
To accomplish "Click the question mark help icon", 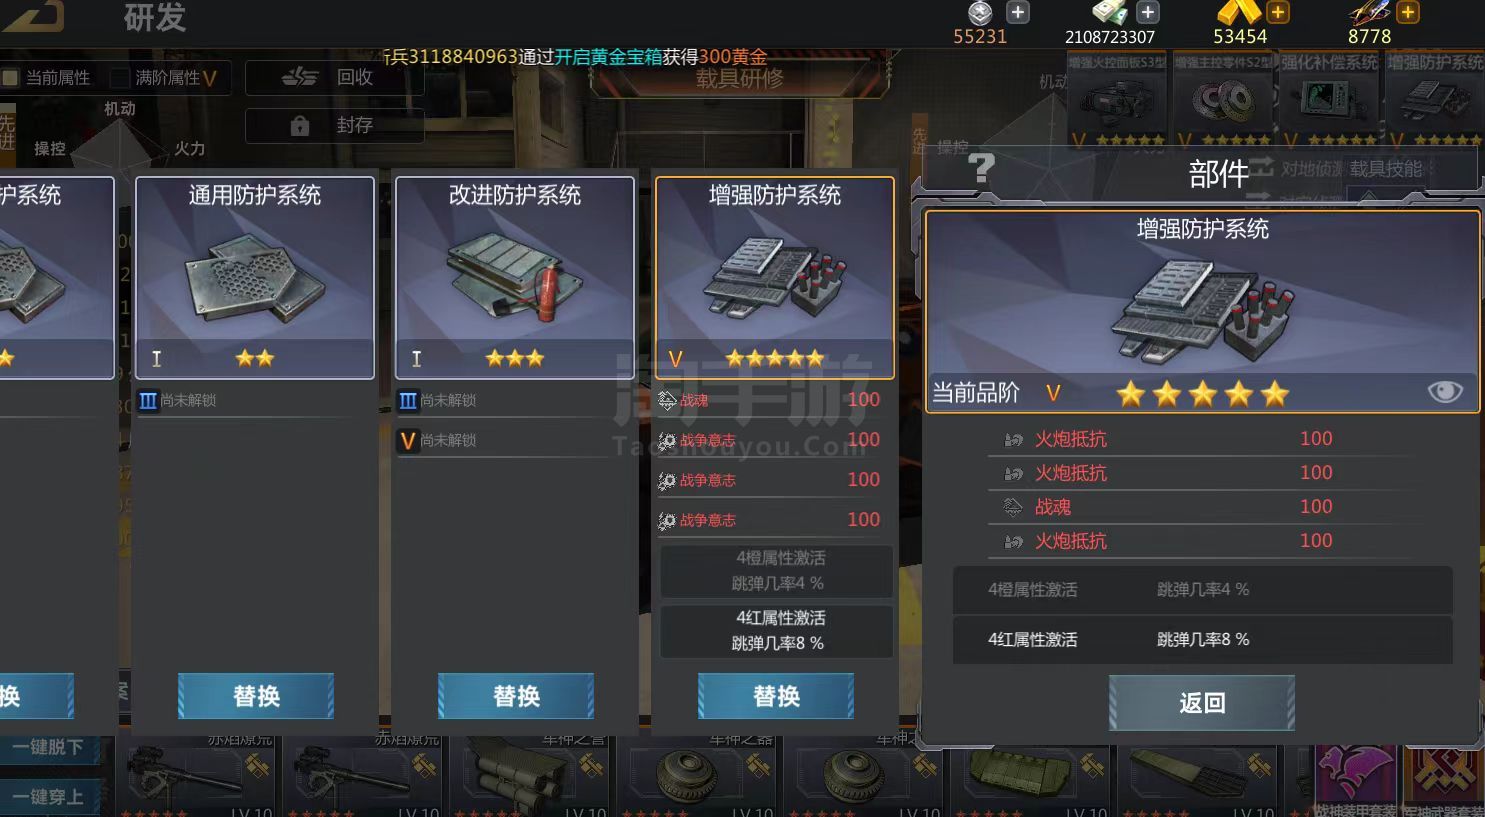I will (982, 168).
